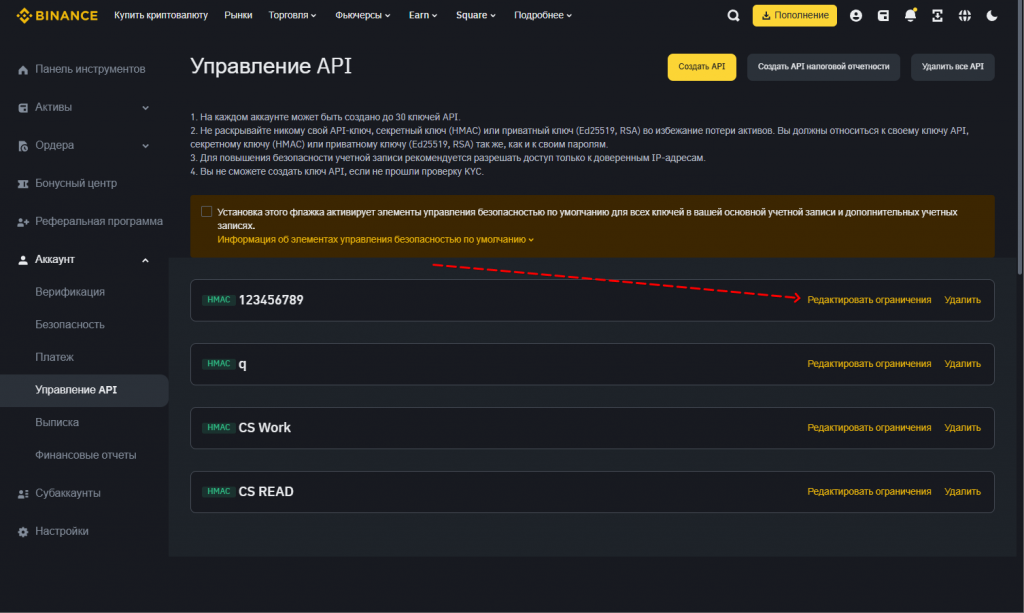The image size is (1024, 613).
Task: Expand the Активы sidebar section
Action: (x=146, y=108)
